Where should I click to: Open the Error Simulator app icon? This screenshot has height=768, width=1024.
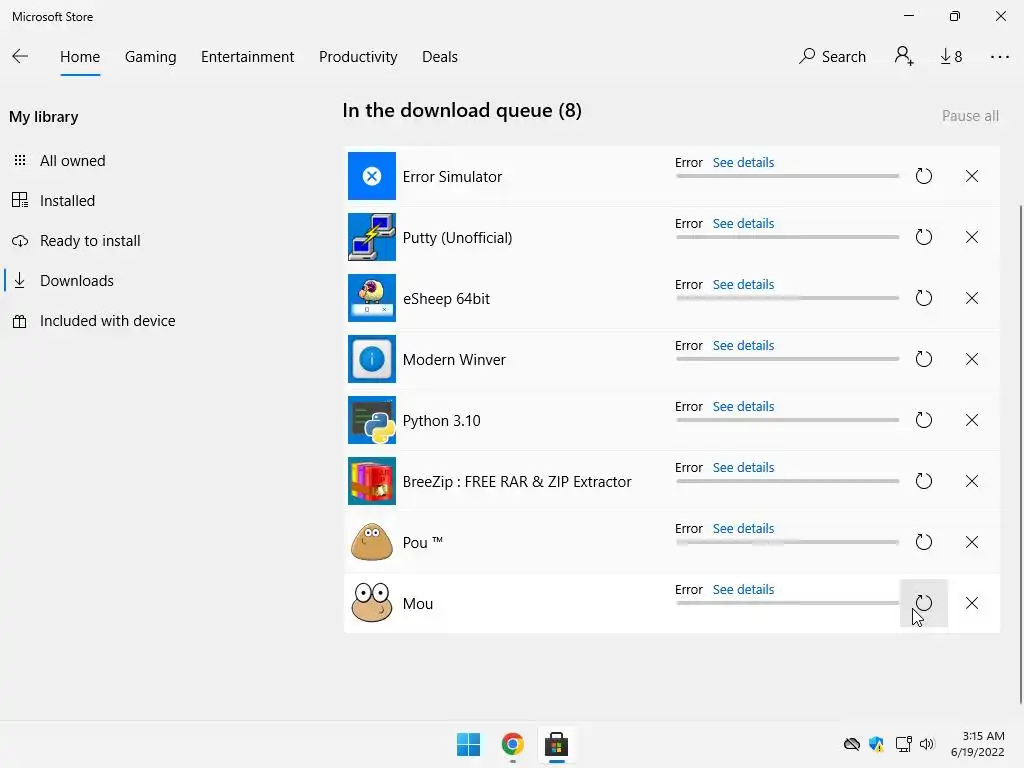(372, 176)
